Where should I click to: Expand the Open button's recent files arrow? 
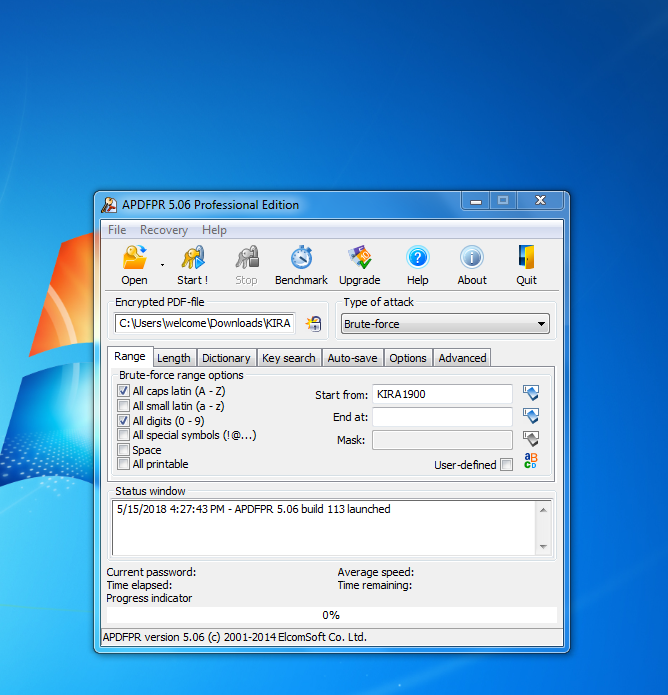click(x=162, y=265)
